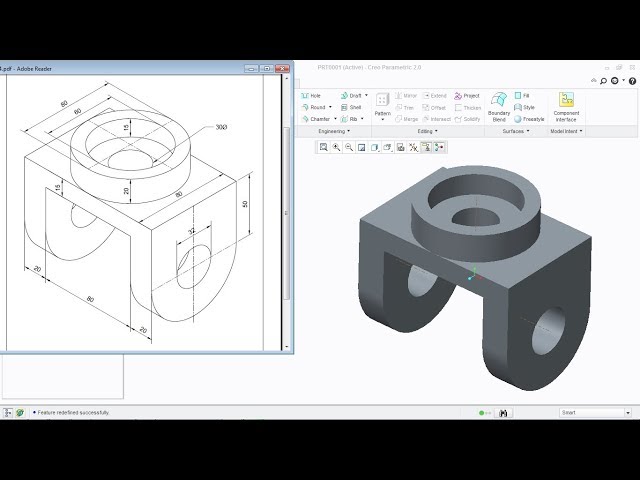Viewport: 640px width, 480px height.
Task: Expand the Round dropdown arrow
Action: click(330, 107)
